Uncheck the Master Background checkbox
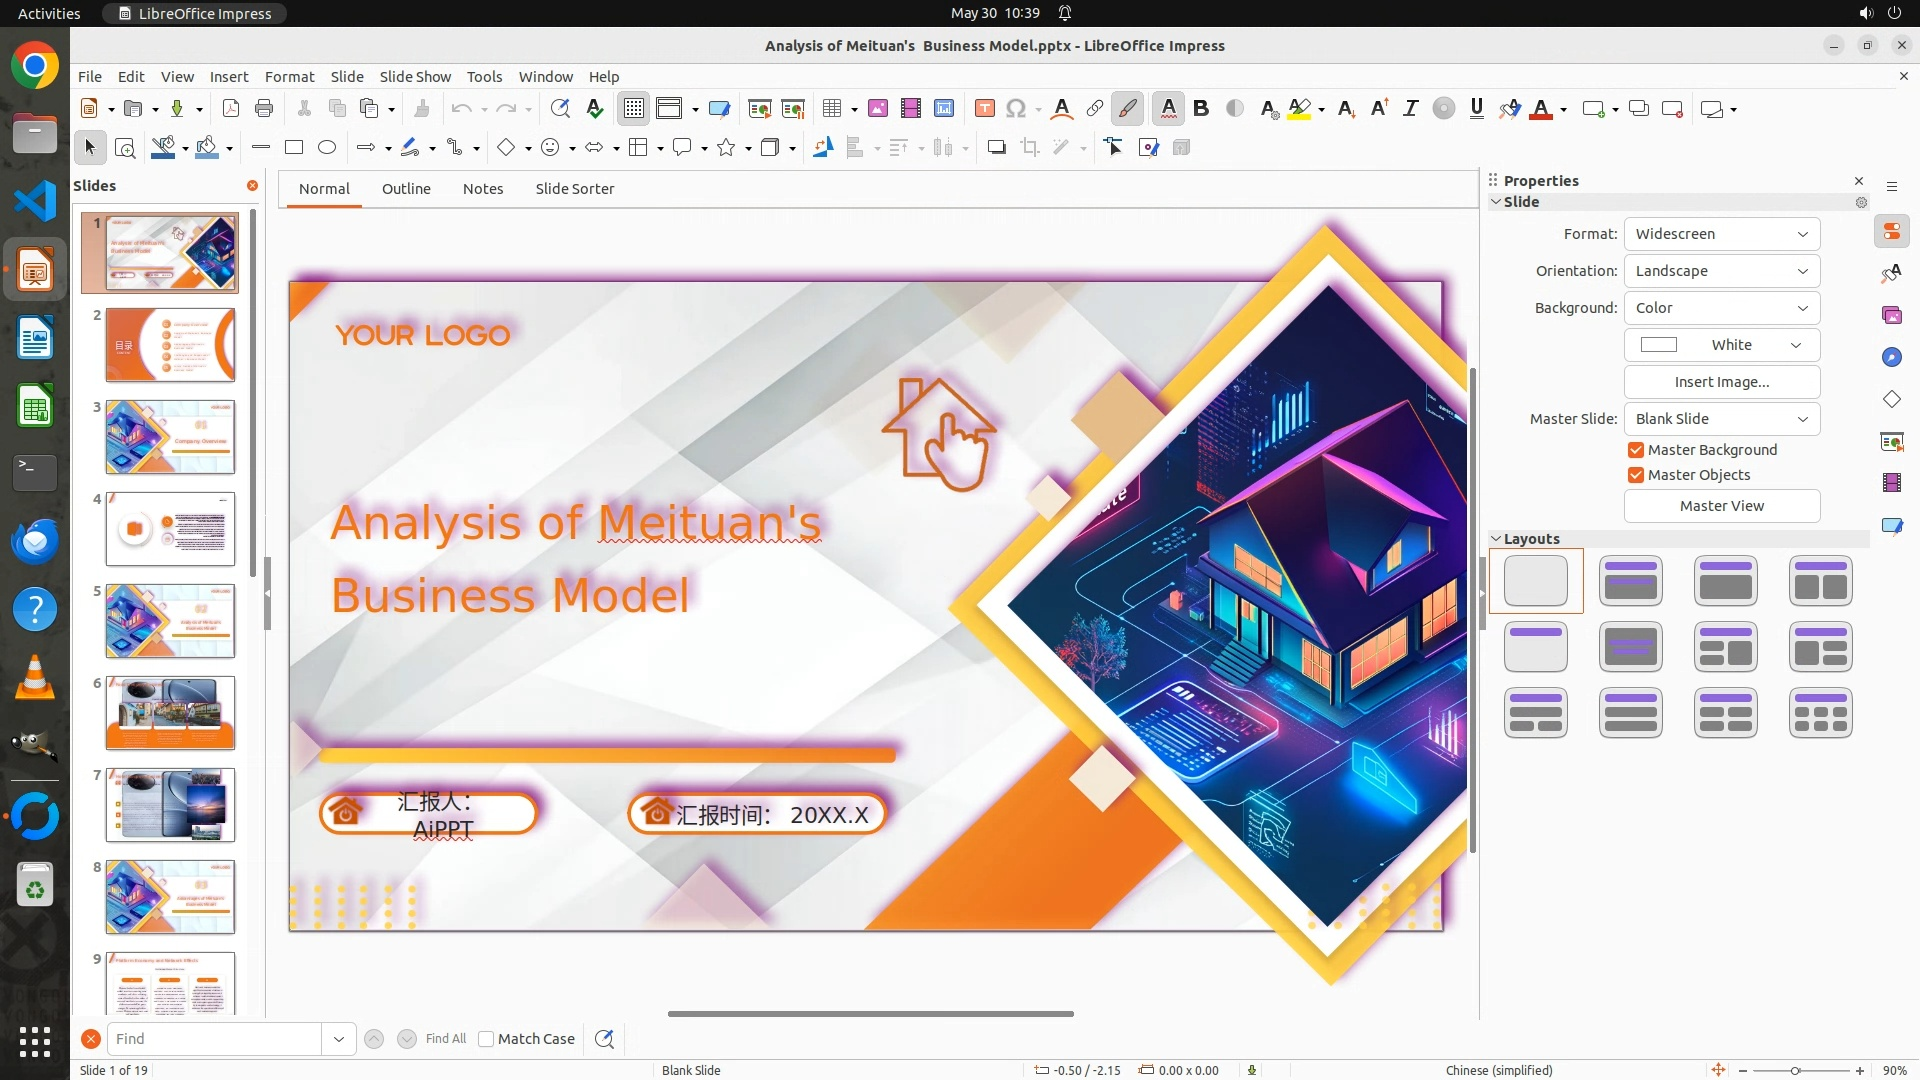This screenshot has height=1080, width=1920. point(1636,450)
